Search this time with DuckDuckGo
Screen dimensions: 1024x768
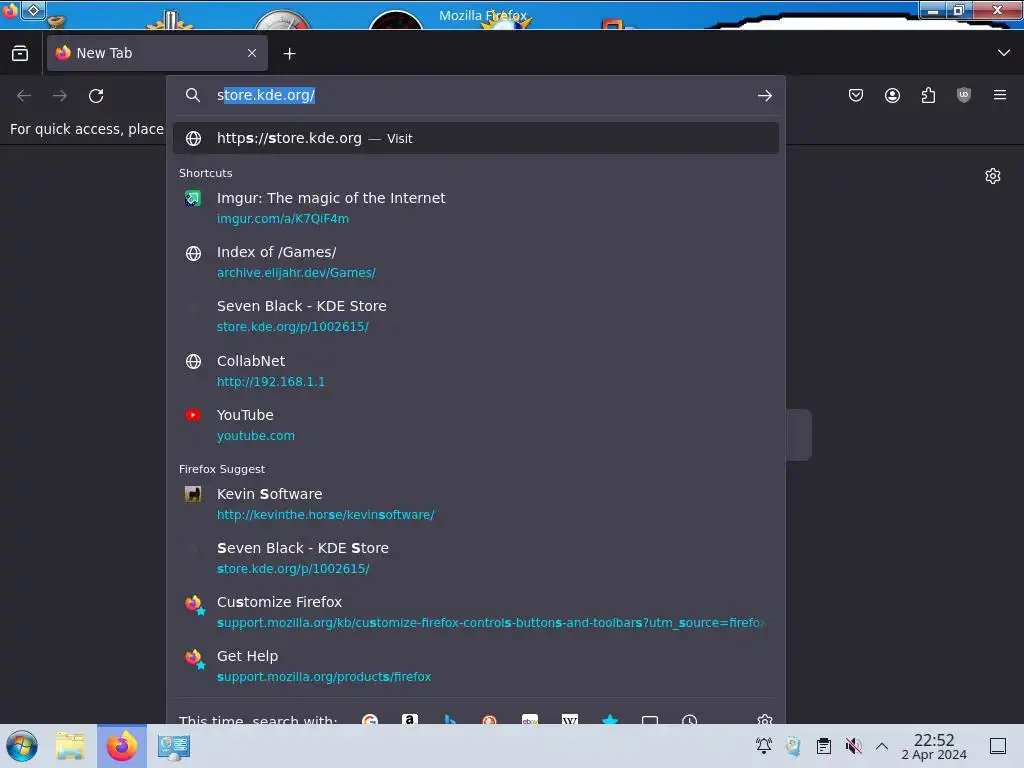pos(489,720)
